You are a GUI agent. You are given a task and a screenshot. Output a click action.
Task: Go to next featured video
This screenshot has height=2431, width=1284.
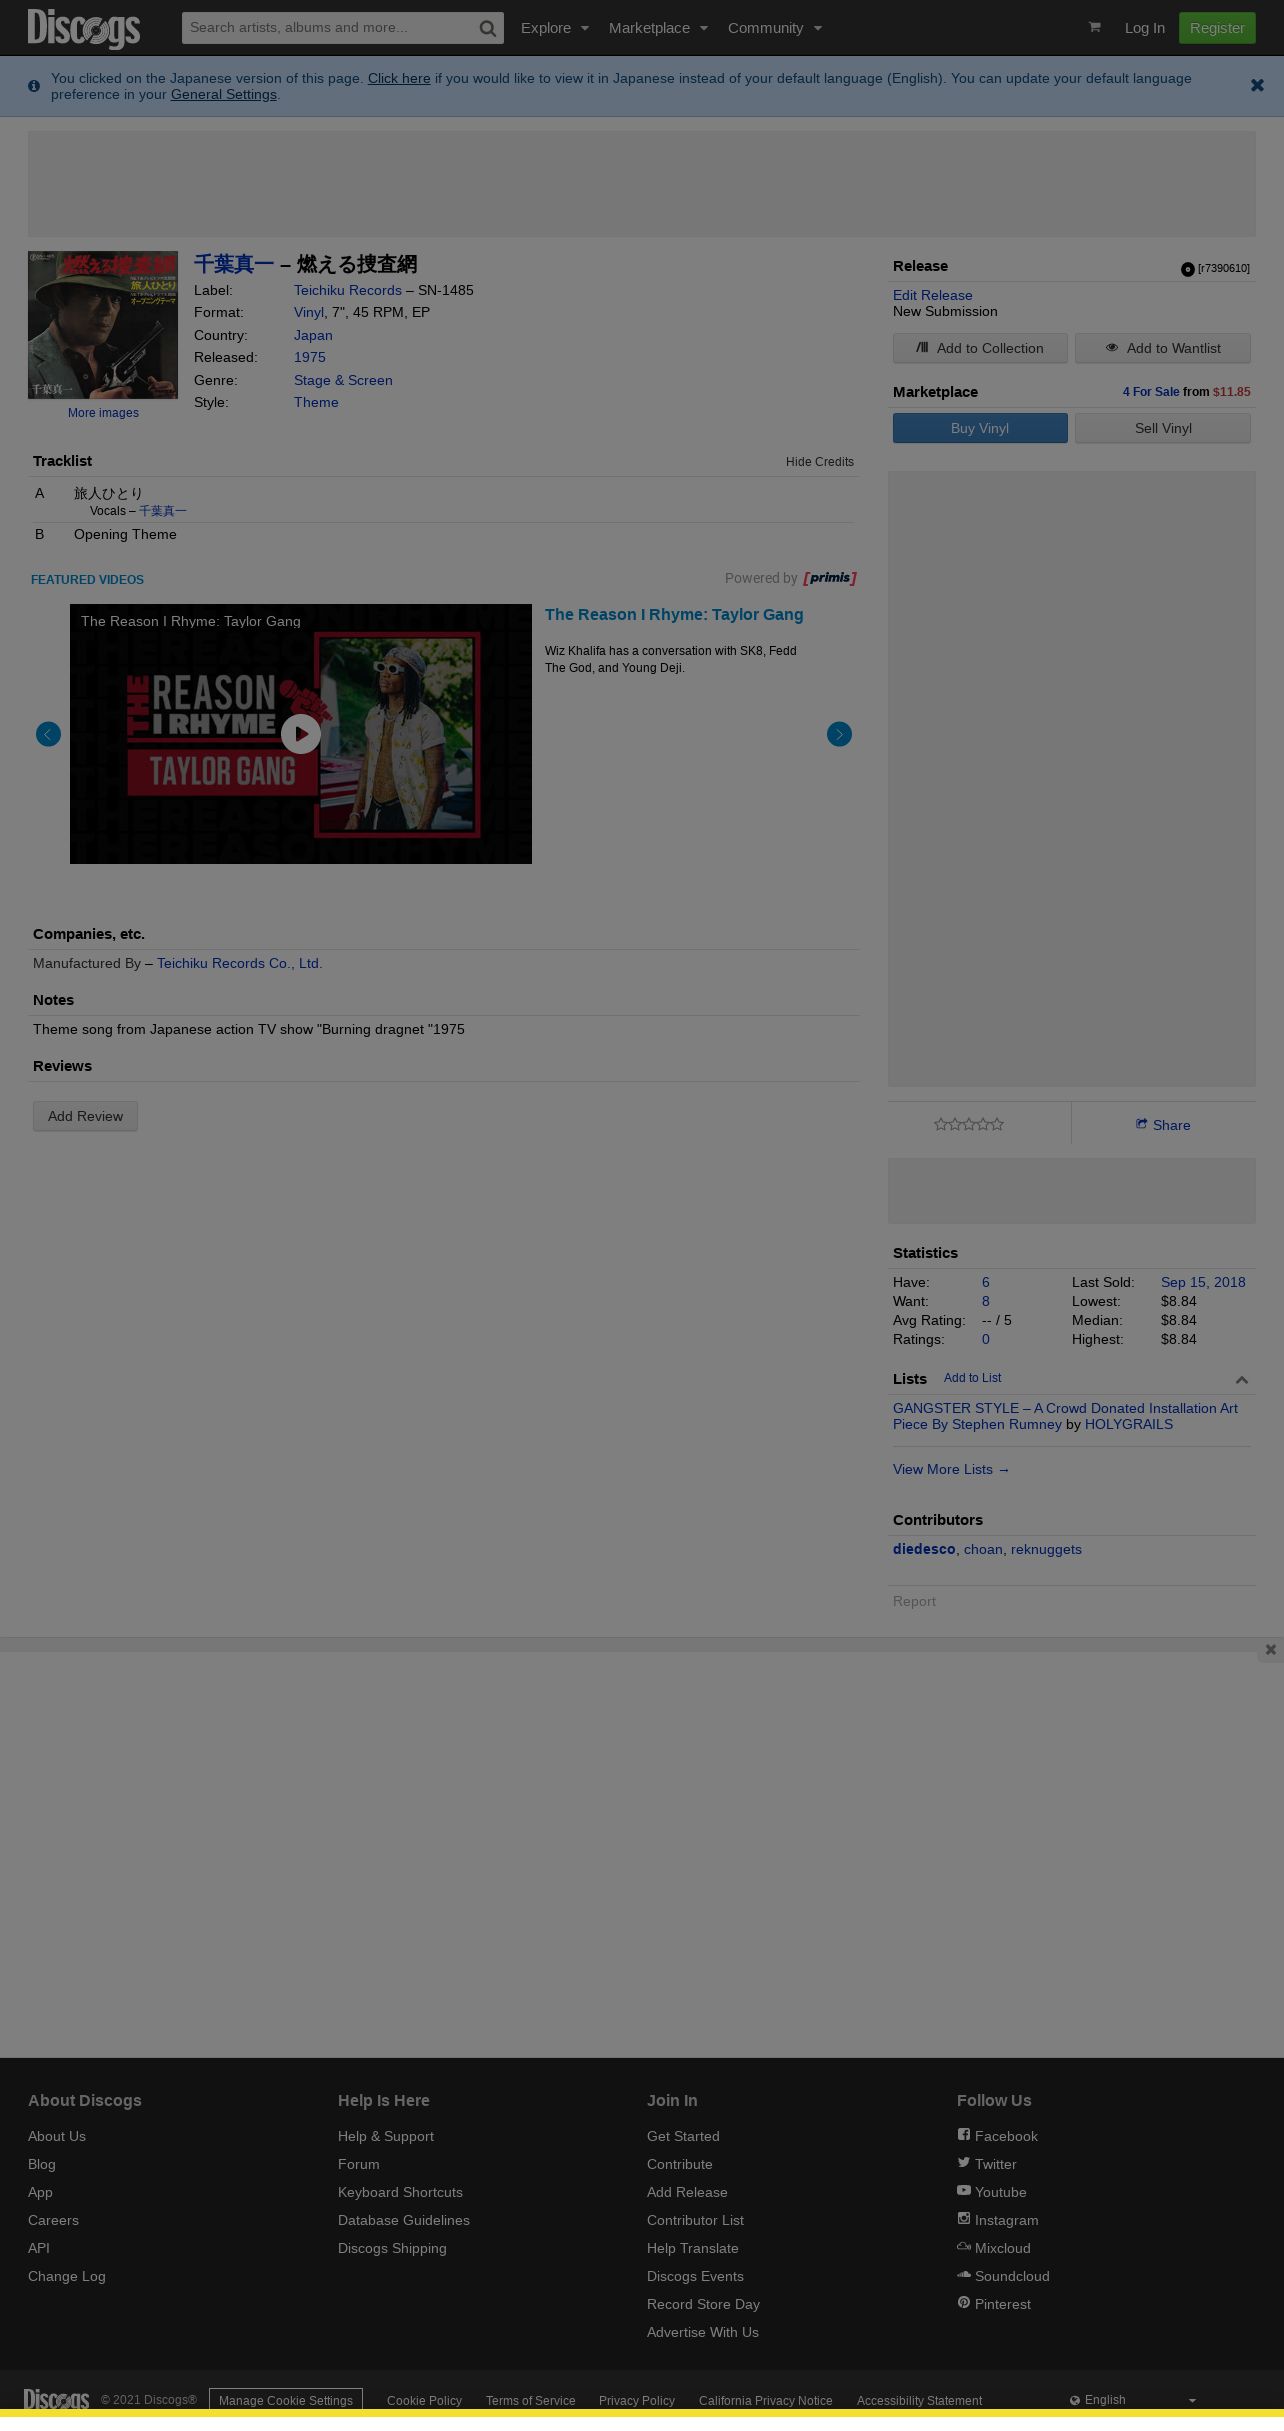click(839, 734)
